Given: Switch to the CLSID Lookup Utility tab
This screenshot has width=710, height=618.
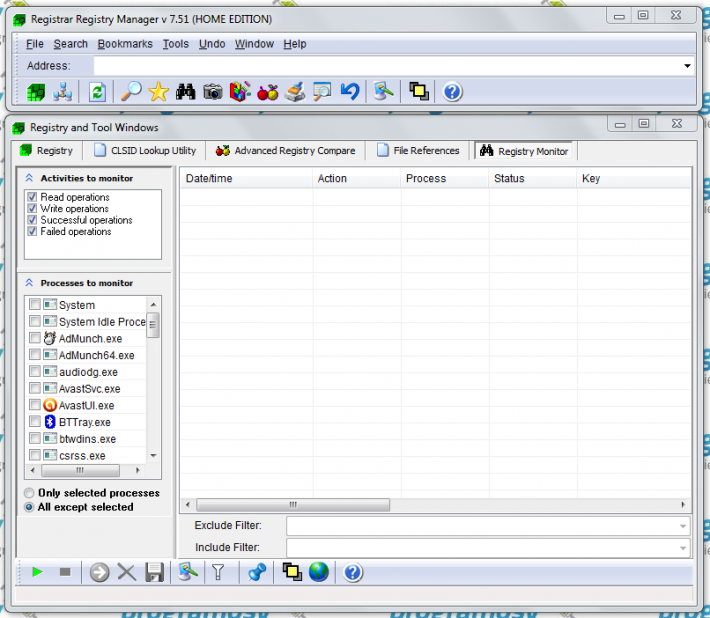Looking at the screenshot, I should (x=145, y=151).
